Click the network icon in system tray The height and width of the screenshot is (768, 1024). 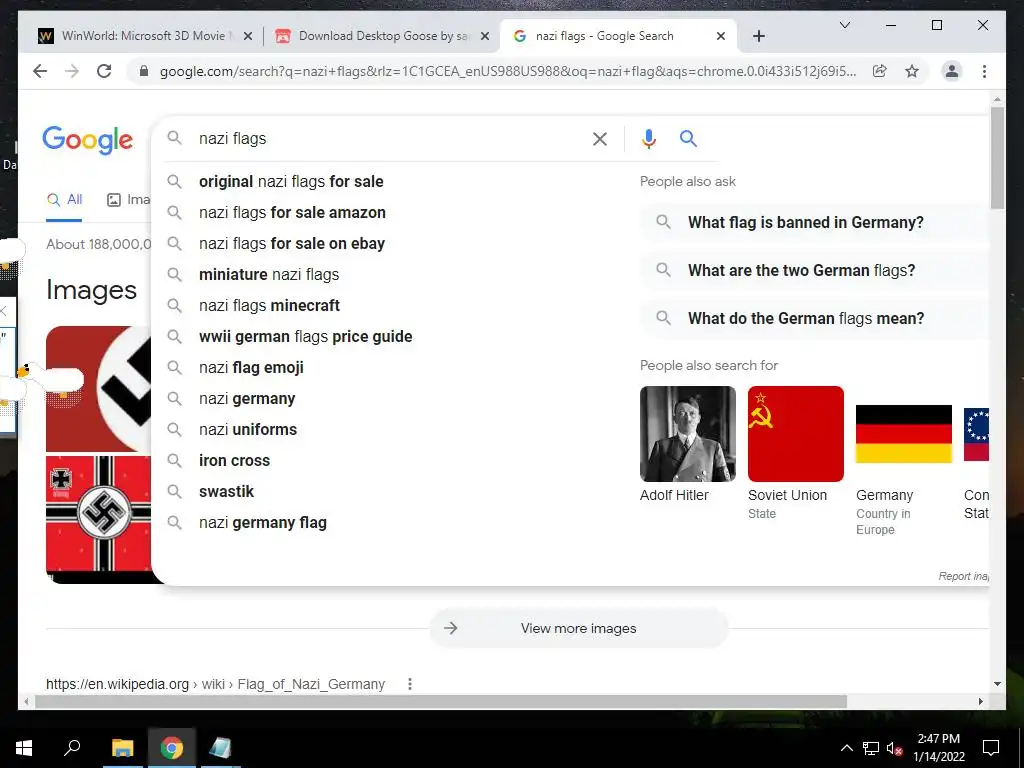871,748
